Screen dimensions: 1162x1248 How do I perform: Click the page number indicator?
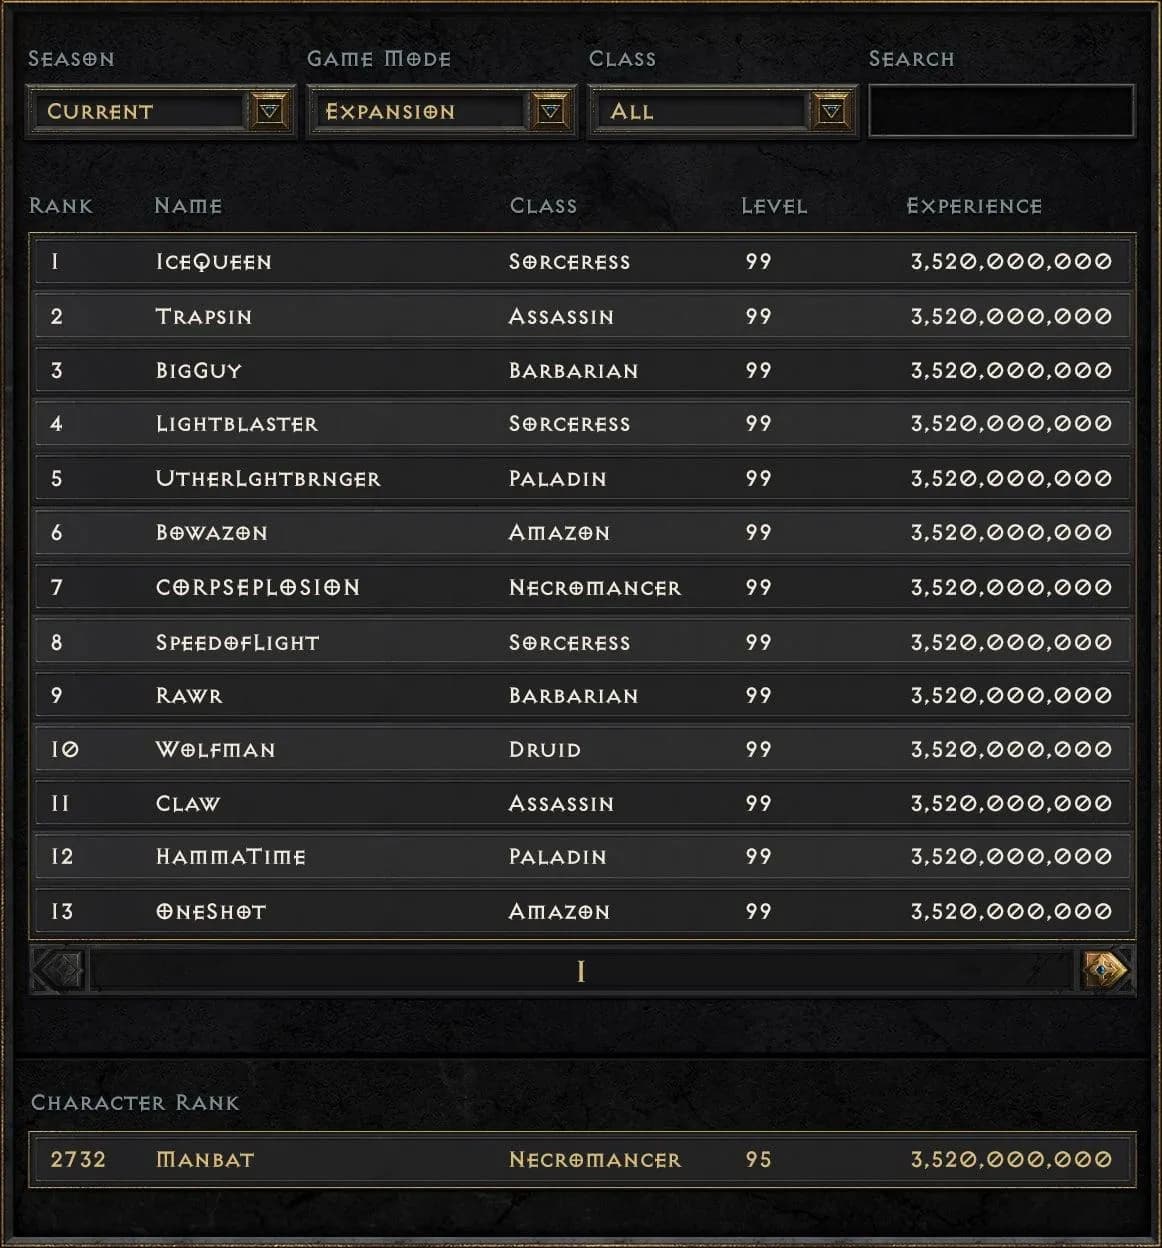point(580,969)
